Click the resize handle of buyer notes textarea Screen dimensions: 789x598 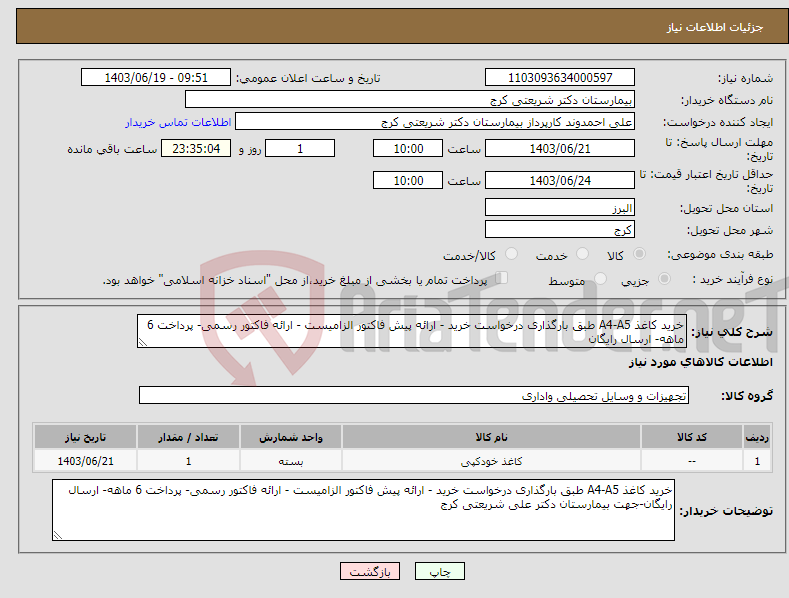click(58, 535)
